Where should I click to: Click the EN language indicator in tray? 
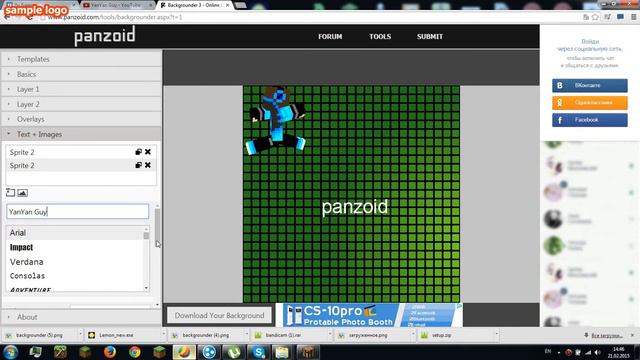pyautogui.click(x=548, y=351)
